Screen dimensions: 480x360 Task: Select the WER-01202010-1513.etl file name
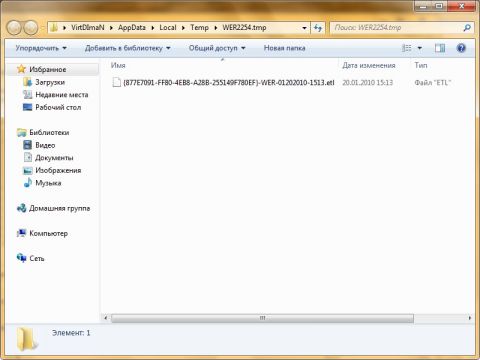click(229, 82)
